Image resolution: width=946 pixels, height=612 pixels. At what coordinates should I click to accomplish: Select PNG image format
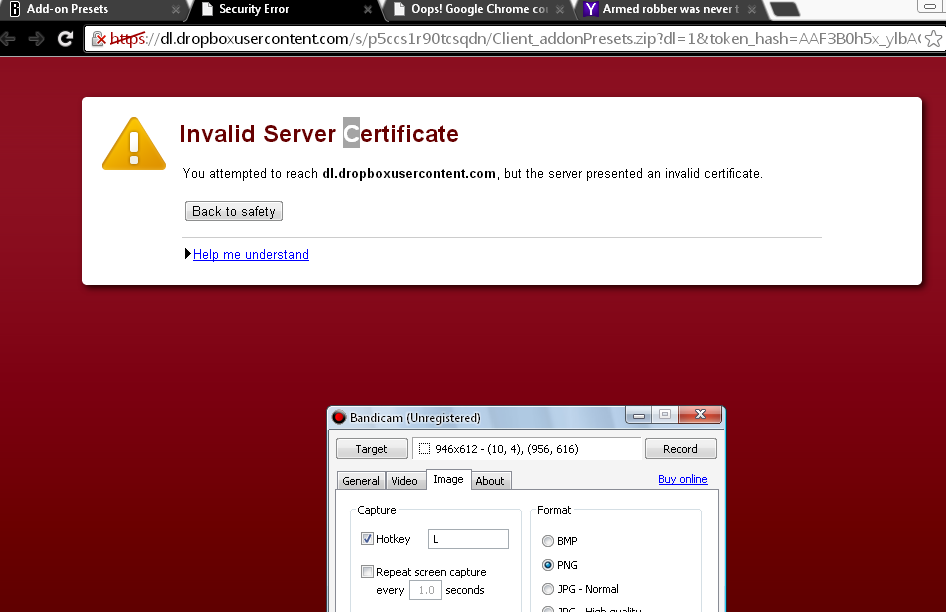tap(548, 565)
